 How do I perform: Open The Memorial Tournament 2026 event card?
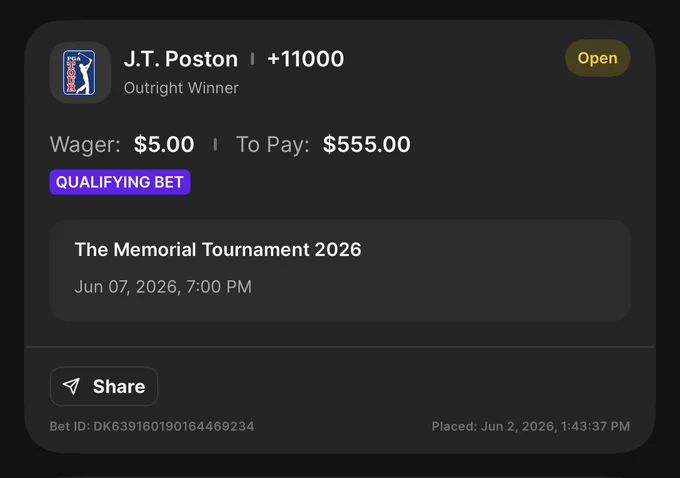coord(340,271)
